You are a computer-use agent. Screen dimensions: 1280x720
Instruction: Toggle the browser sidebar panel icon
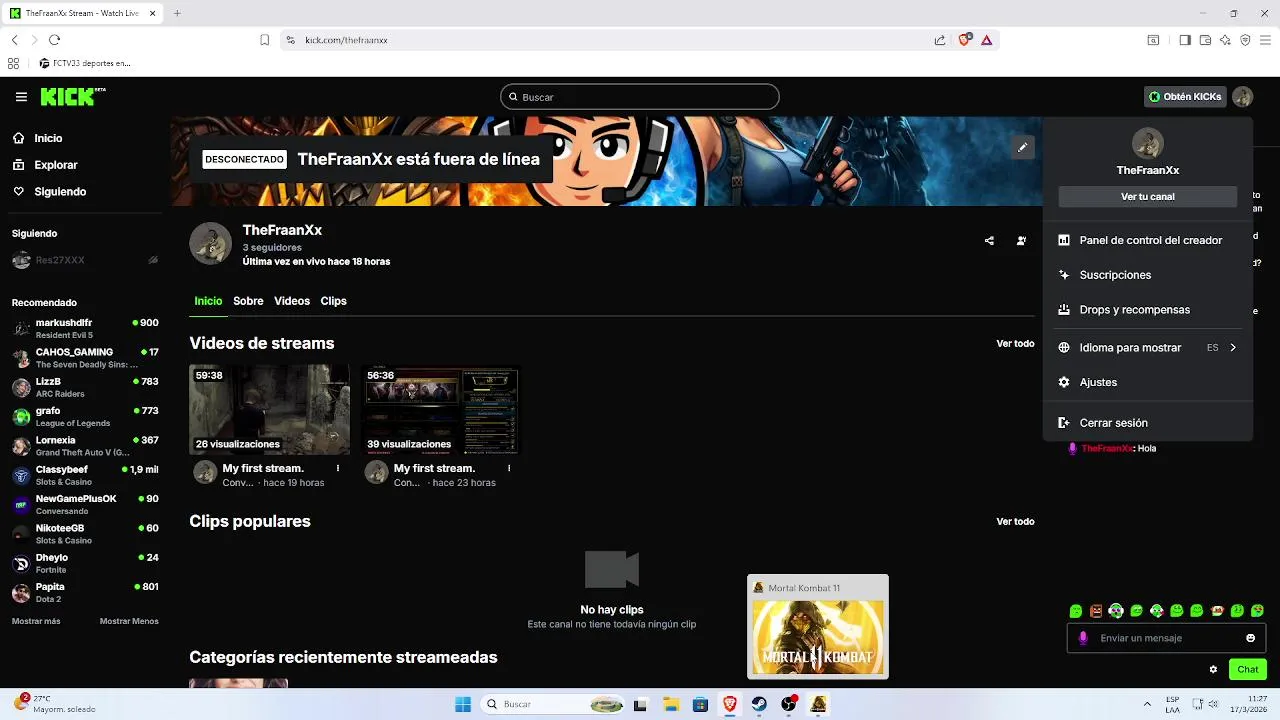click(x=1184, y=40)
